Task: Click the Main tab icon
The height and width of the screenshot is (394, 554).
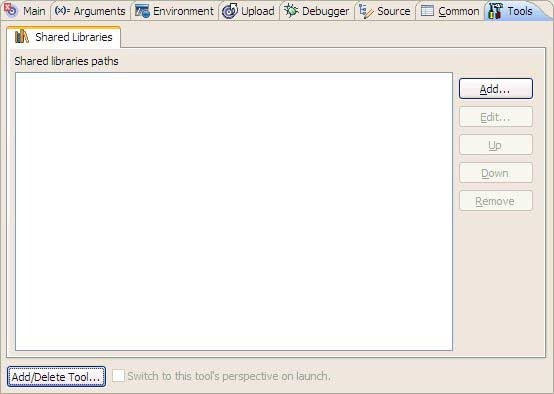Action: tap(10, 10)
